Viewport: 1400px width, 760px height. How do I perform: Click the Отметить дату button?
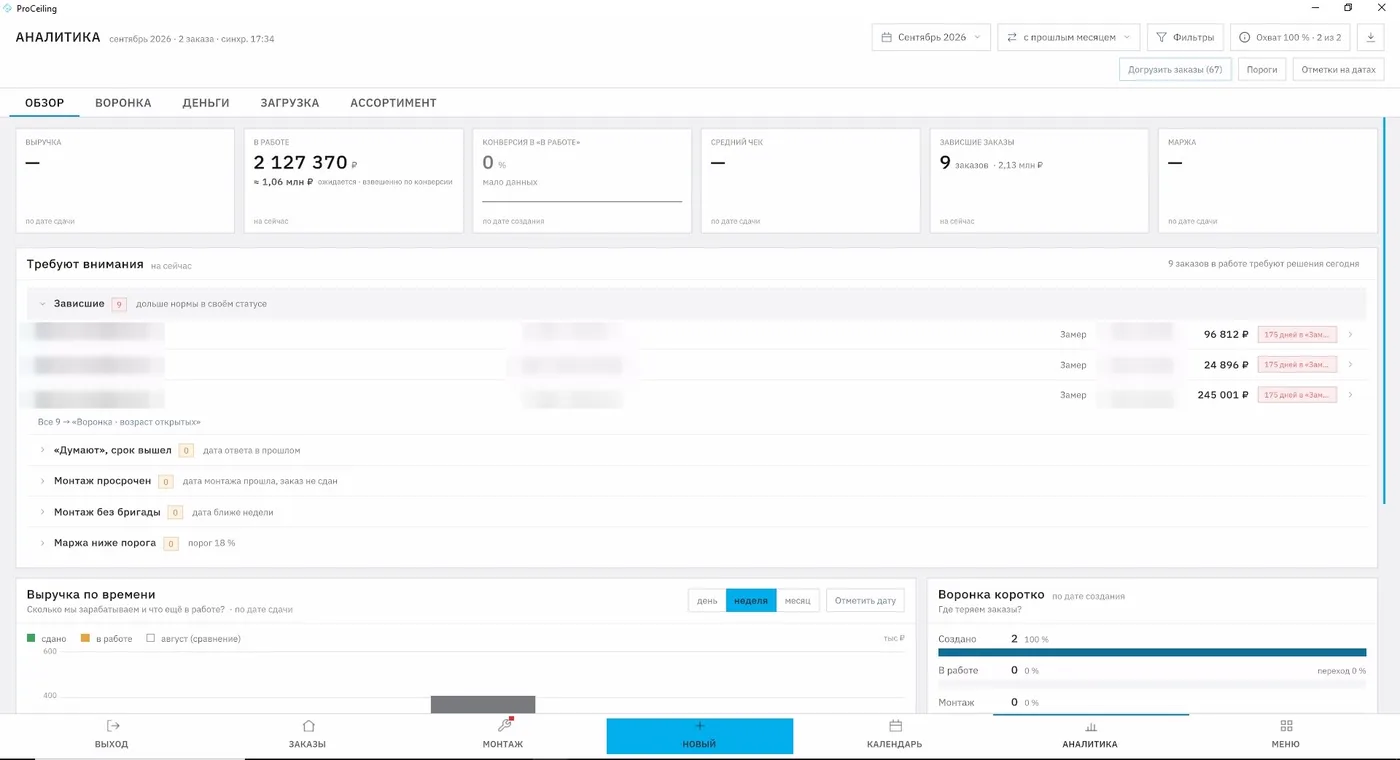pyautogui.click(x=866, y=600)
